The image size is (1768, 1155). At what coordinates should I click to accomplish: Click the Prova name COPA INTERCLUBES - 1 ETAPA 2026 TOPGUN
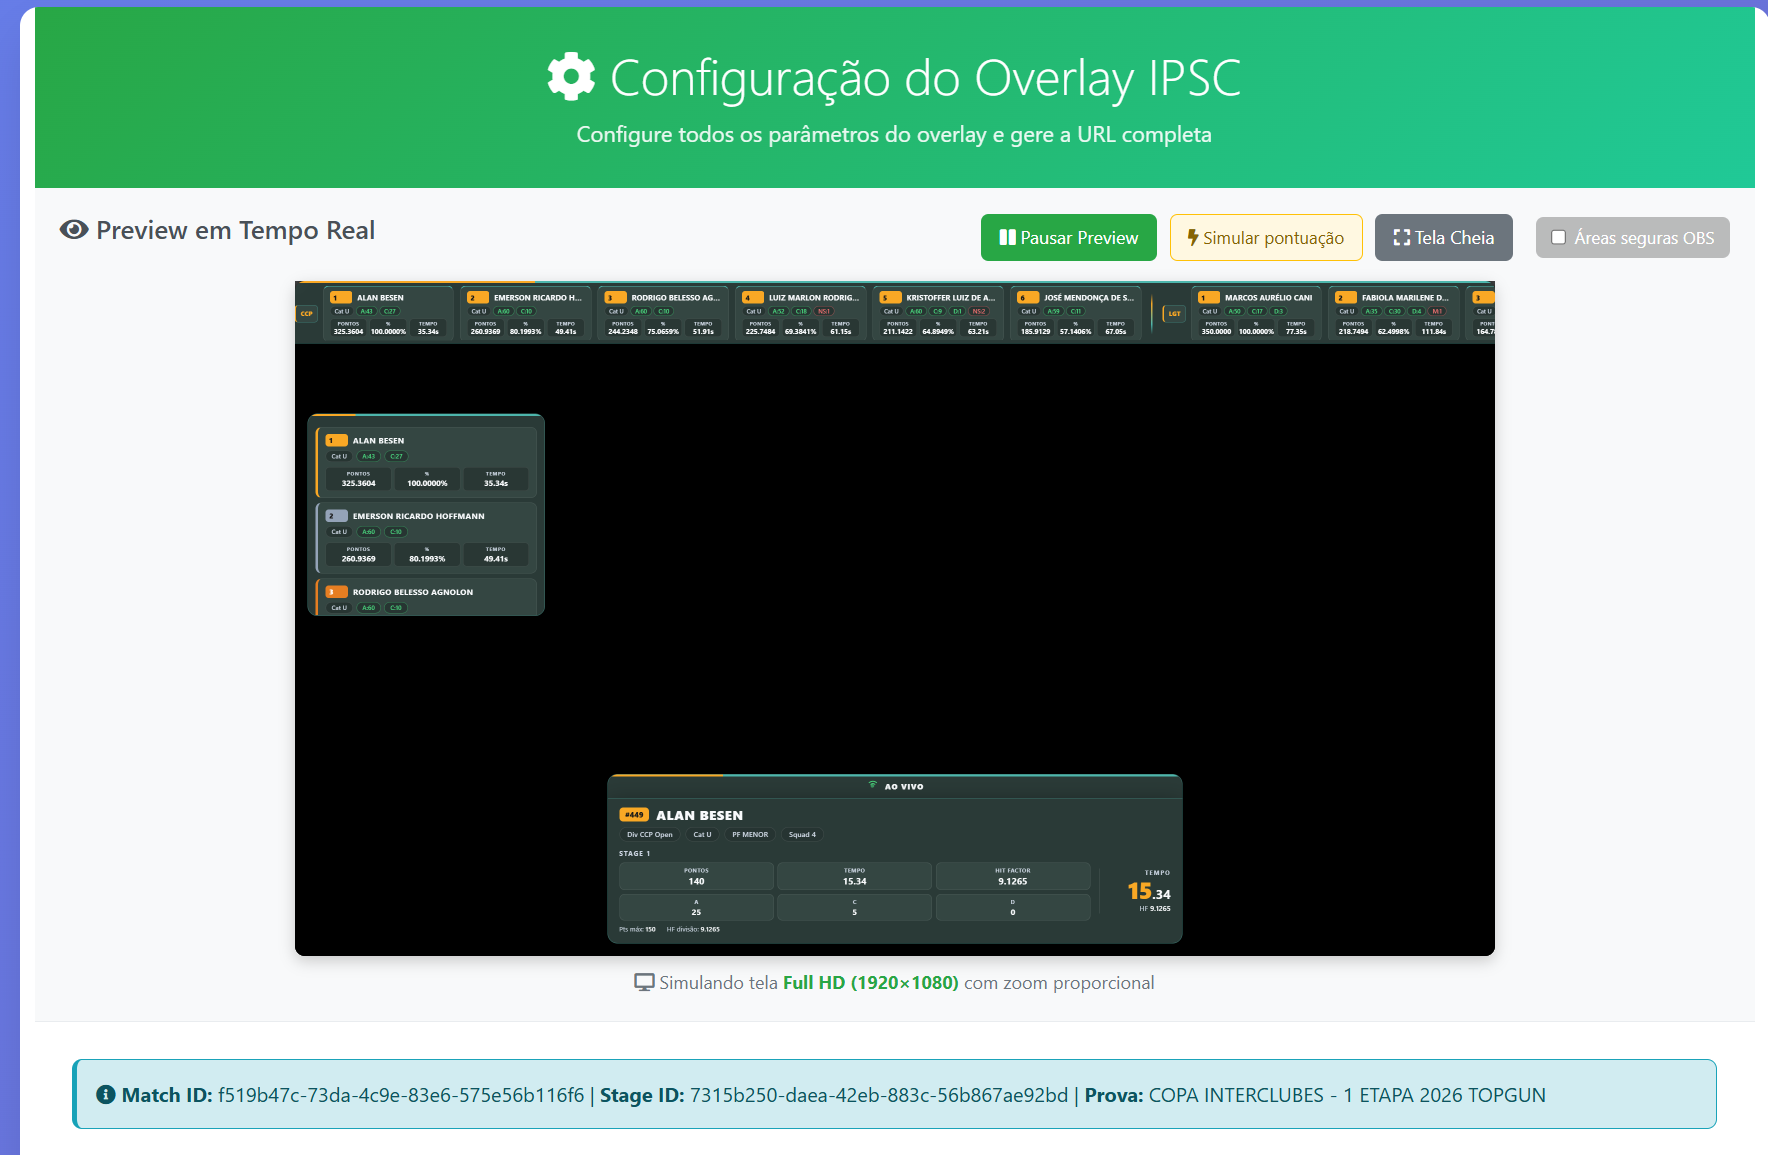1347,1095
